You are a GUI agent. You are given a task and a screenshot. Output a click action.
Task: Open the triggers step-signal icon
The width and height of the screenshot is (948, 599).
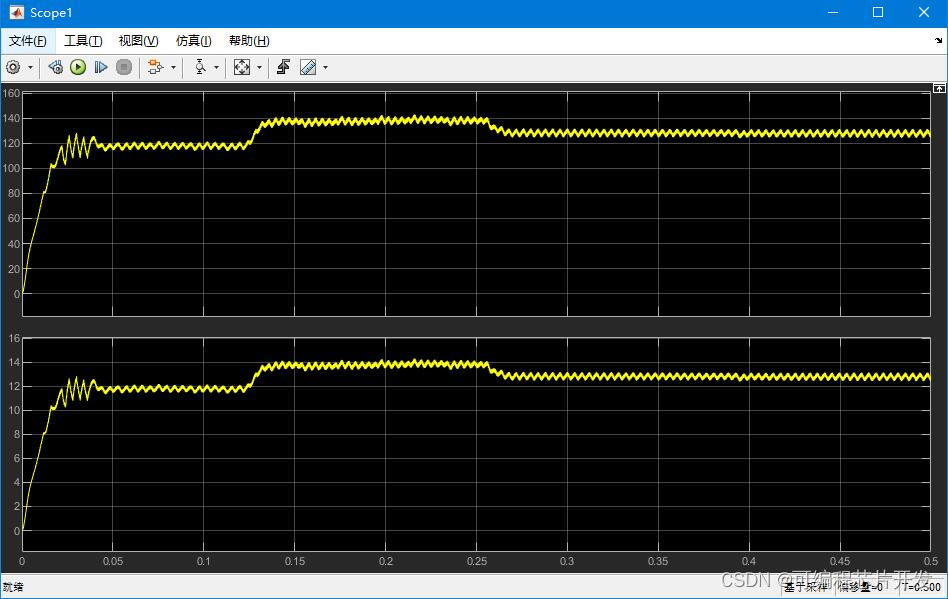pyautogui.click(x=284, y=67)
